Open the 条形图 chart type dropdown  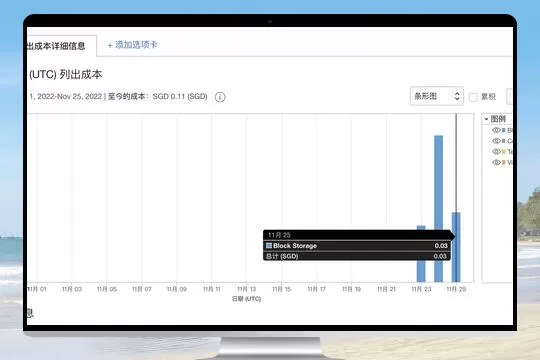pyautogui.click(x=436, y=96)
